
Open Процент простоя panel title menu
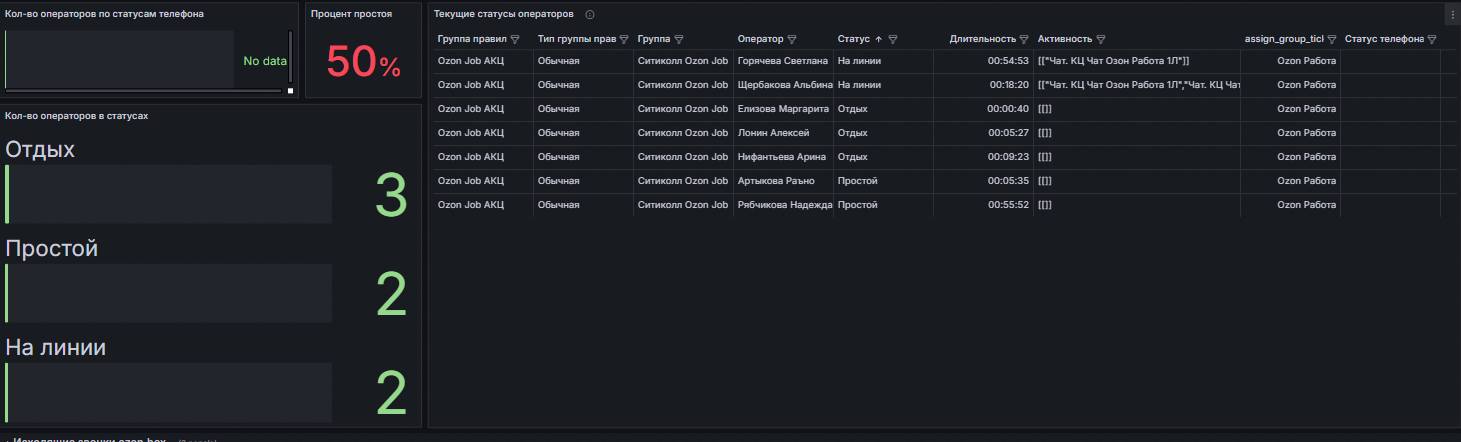point(351,15)
